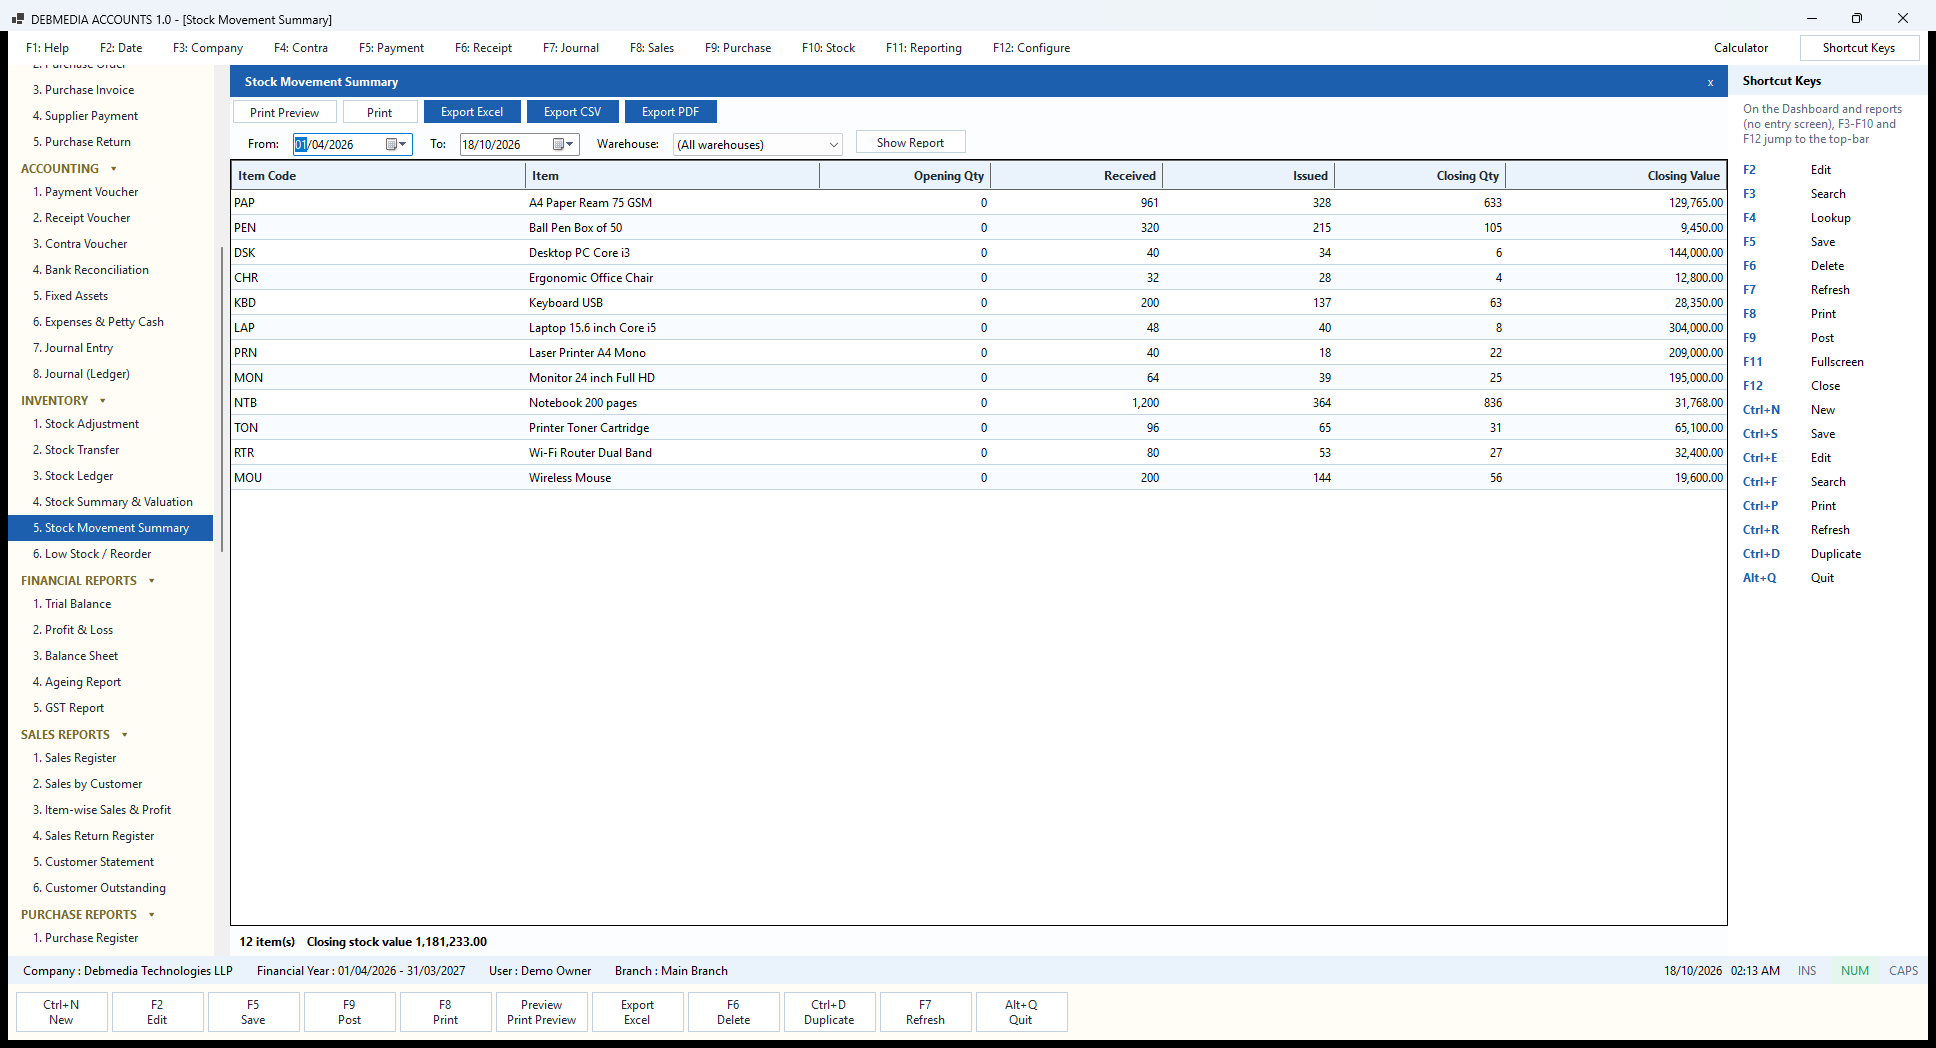Sort by Item Code column header
1936x1048 pixels.
378,176
